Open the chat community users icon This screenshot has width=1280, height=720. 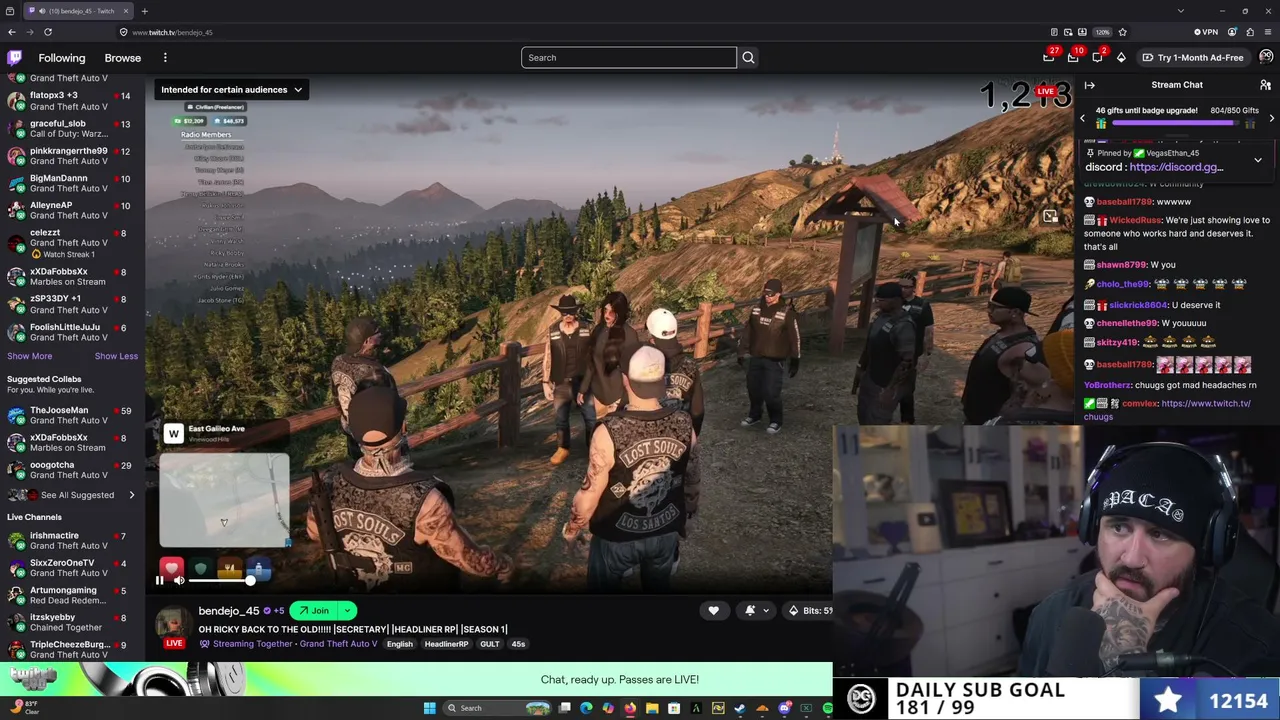[x=1265, y=85]
